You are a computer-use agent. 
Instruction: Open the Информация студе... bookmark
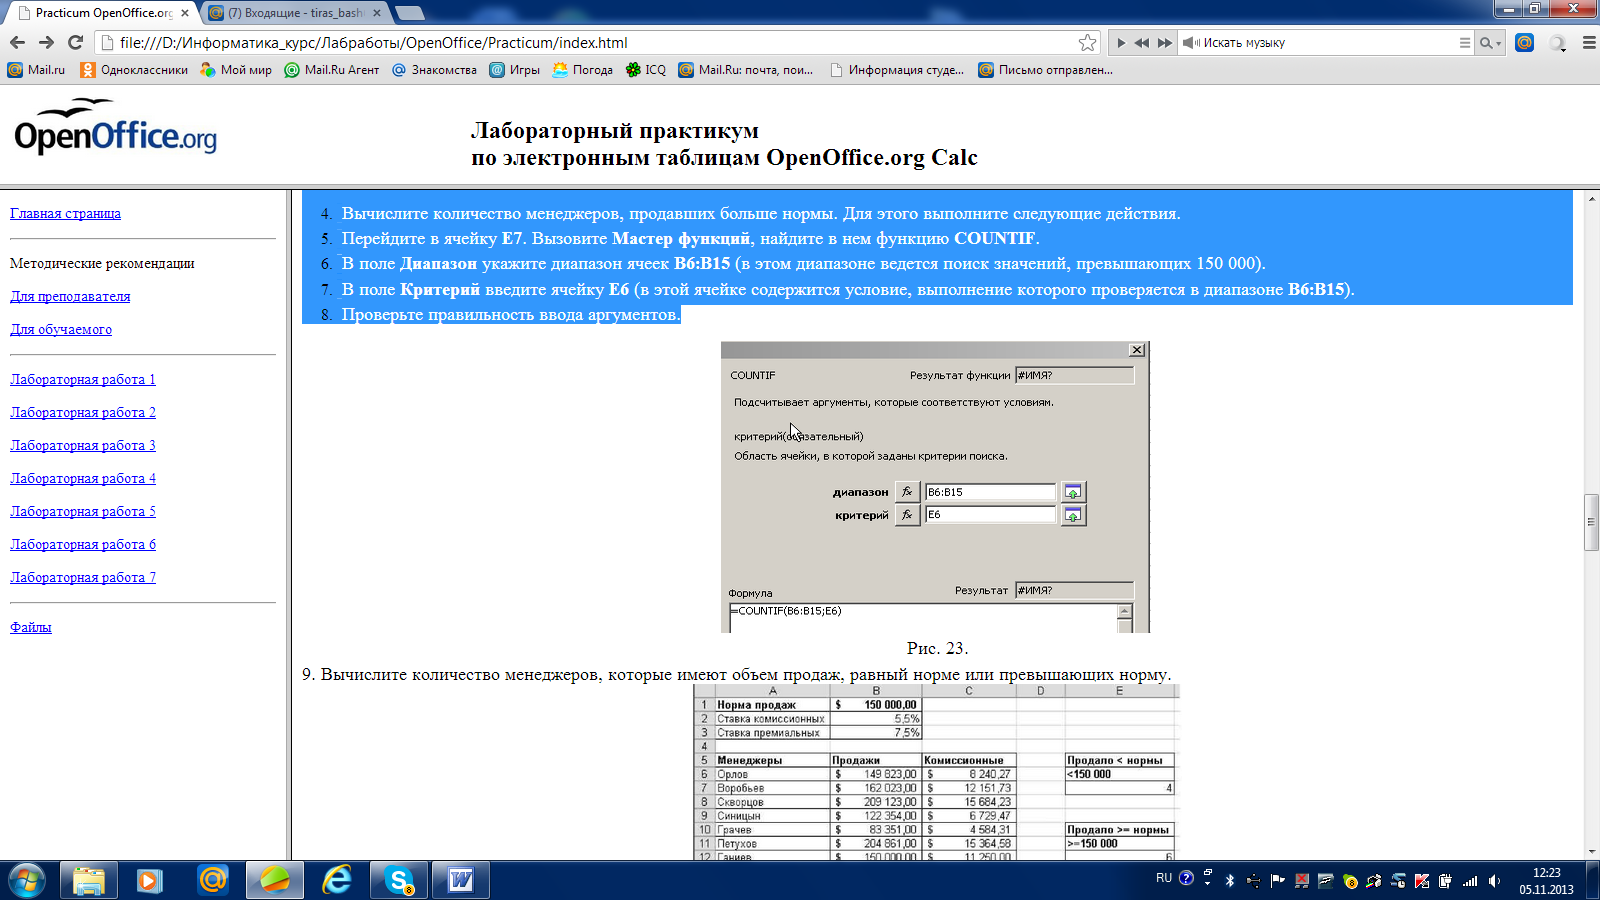(x=897, y=70)
